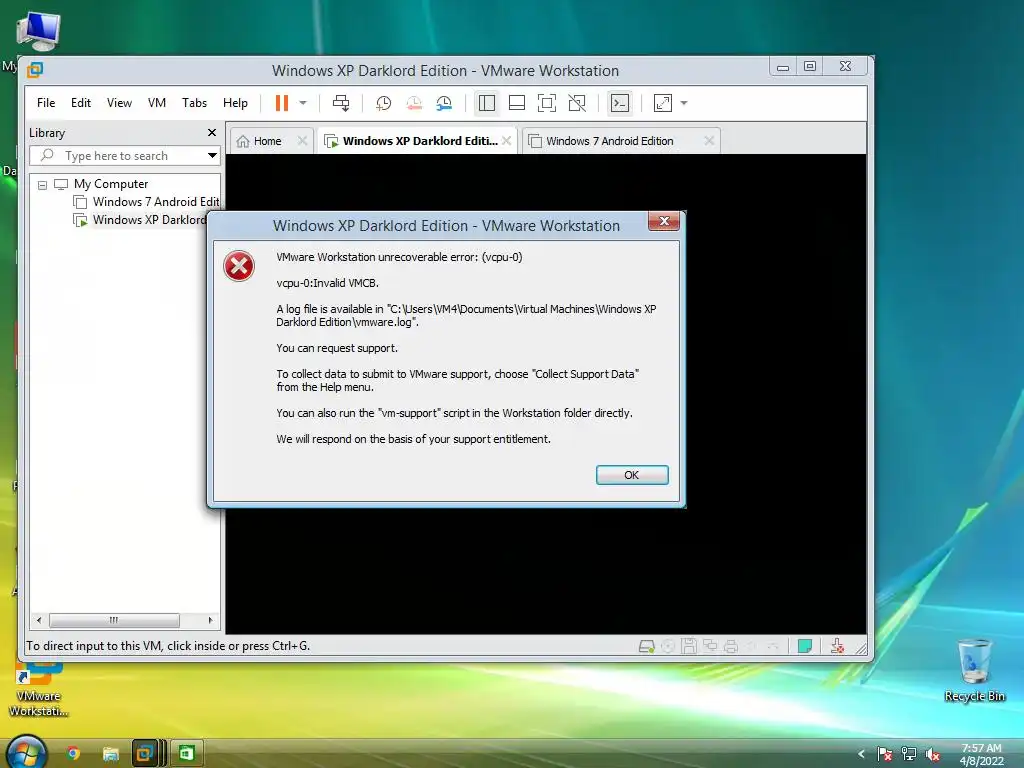Select the Windows XP Darklord Edition tab

(420, 141)
